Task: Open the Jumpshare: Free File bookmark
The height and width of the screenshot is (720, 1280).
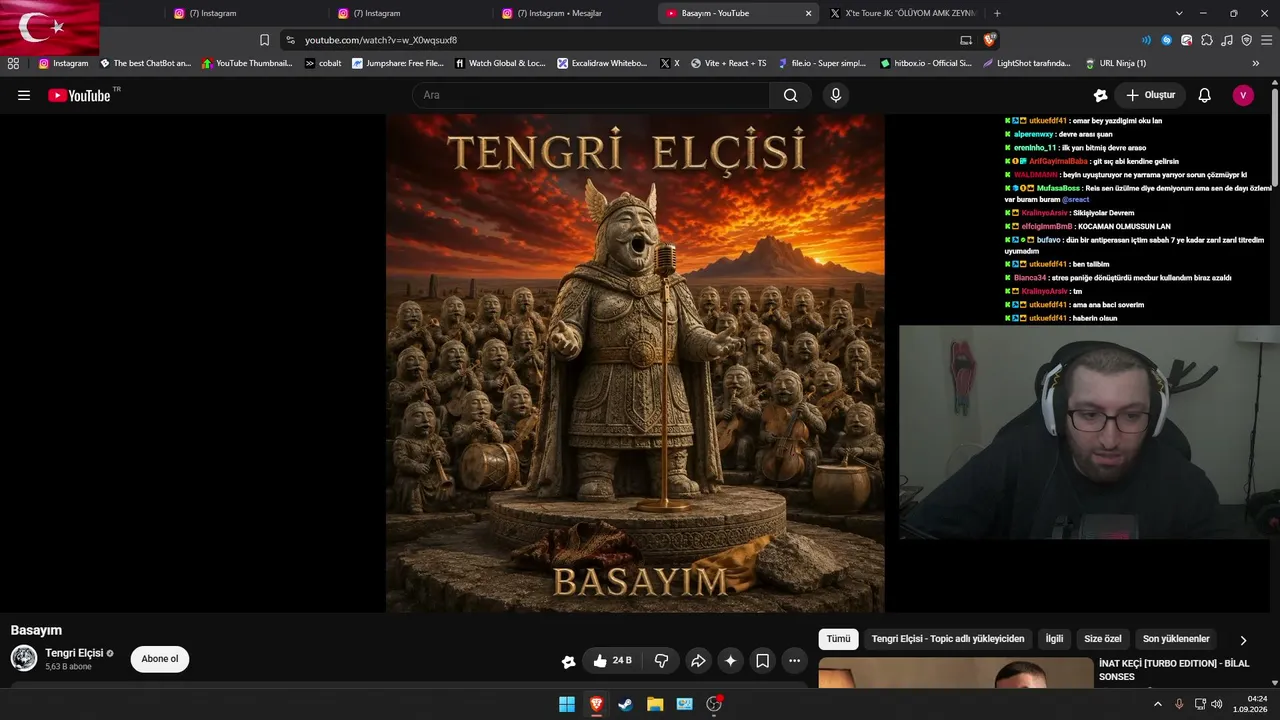Action: (398, 63)
